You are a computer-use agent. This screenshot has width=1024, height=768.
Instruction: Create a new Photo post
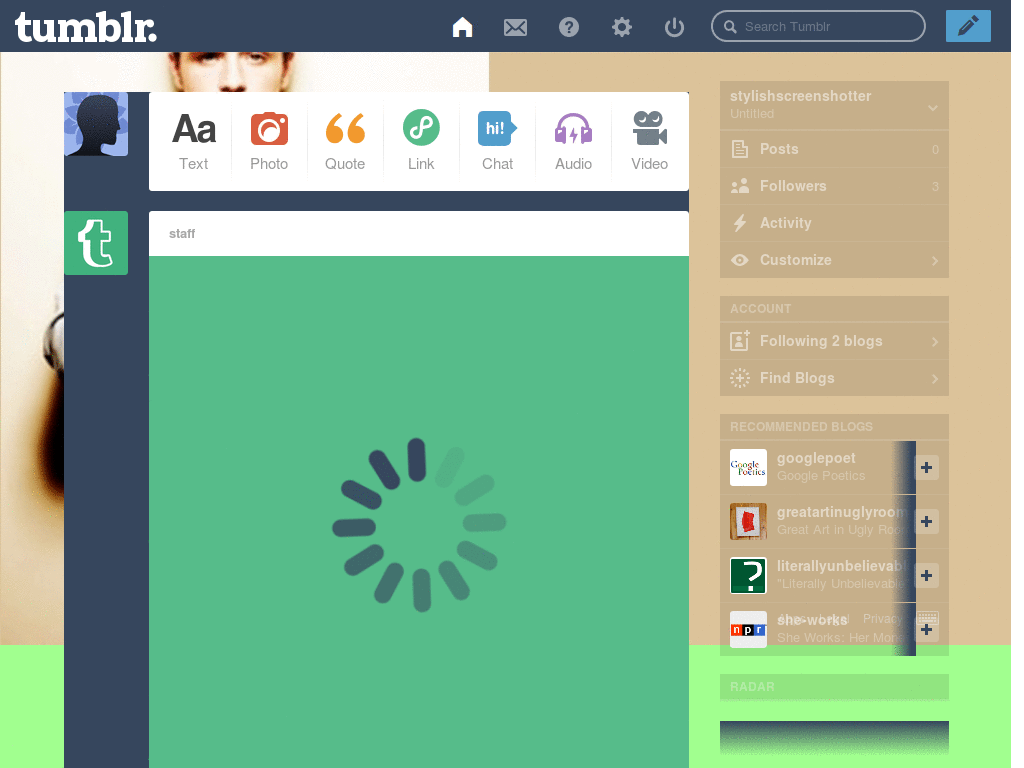(x=269, y=142)
